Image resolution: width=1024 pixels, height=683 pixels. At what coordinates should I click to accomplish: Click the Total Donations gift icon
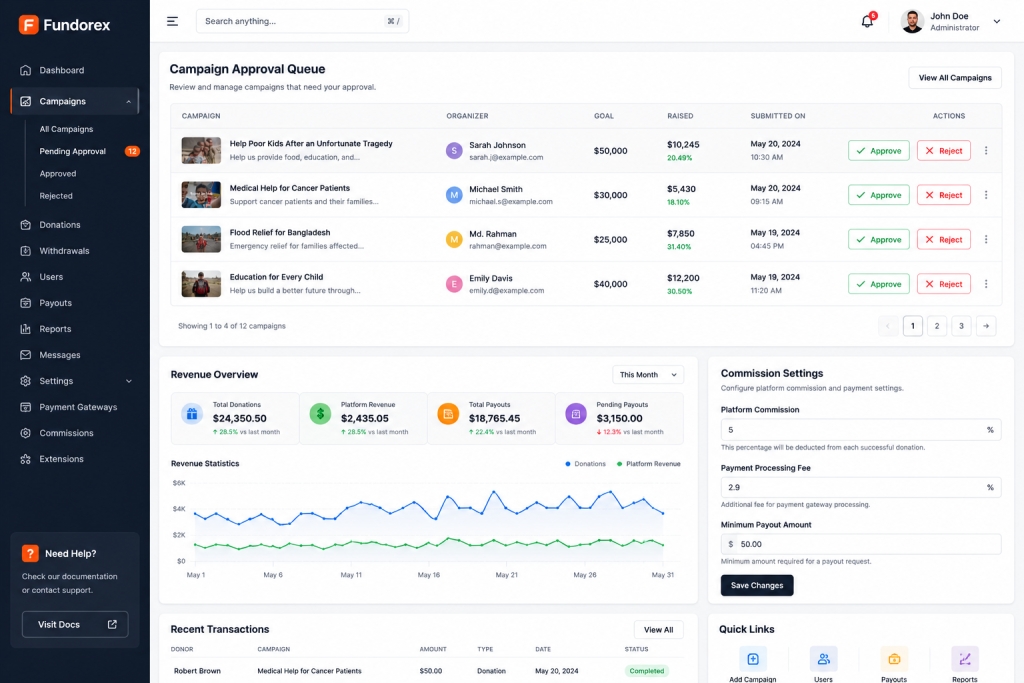tap(192, 414)
